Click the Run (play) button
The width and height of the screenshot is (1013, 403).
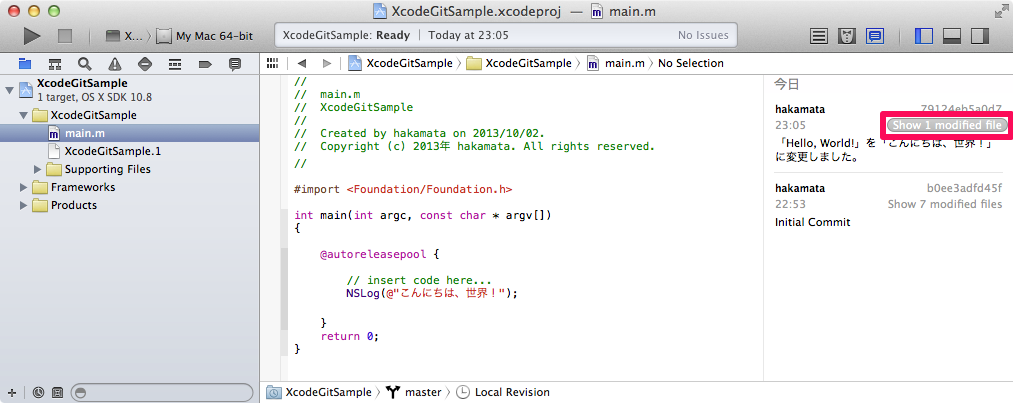(32, 36)
